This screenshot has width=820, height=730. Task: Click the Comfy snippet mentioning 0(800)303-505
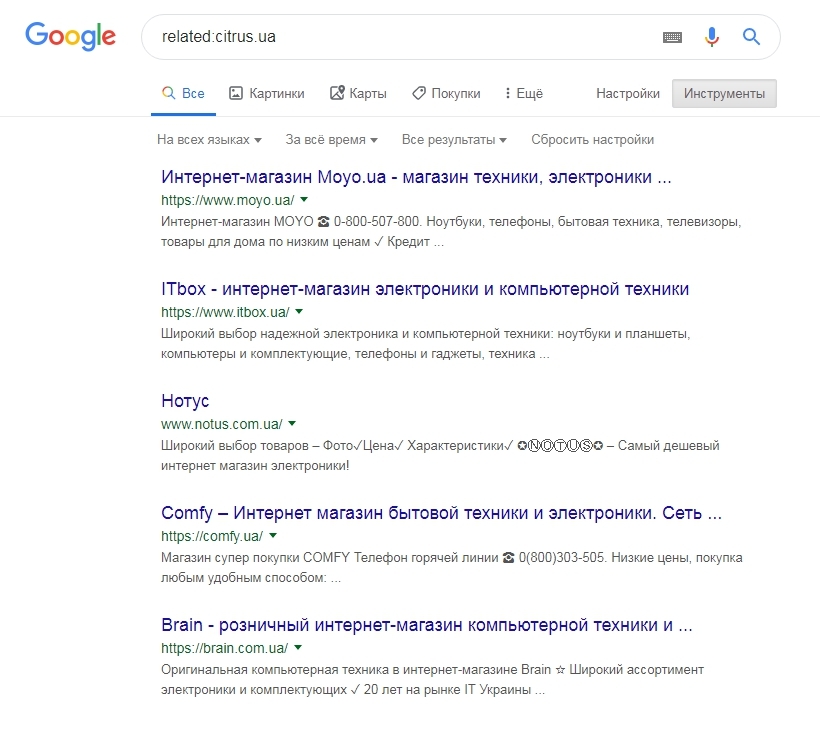452,567
